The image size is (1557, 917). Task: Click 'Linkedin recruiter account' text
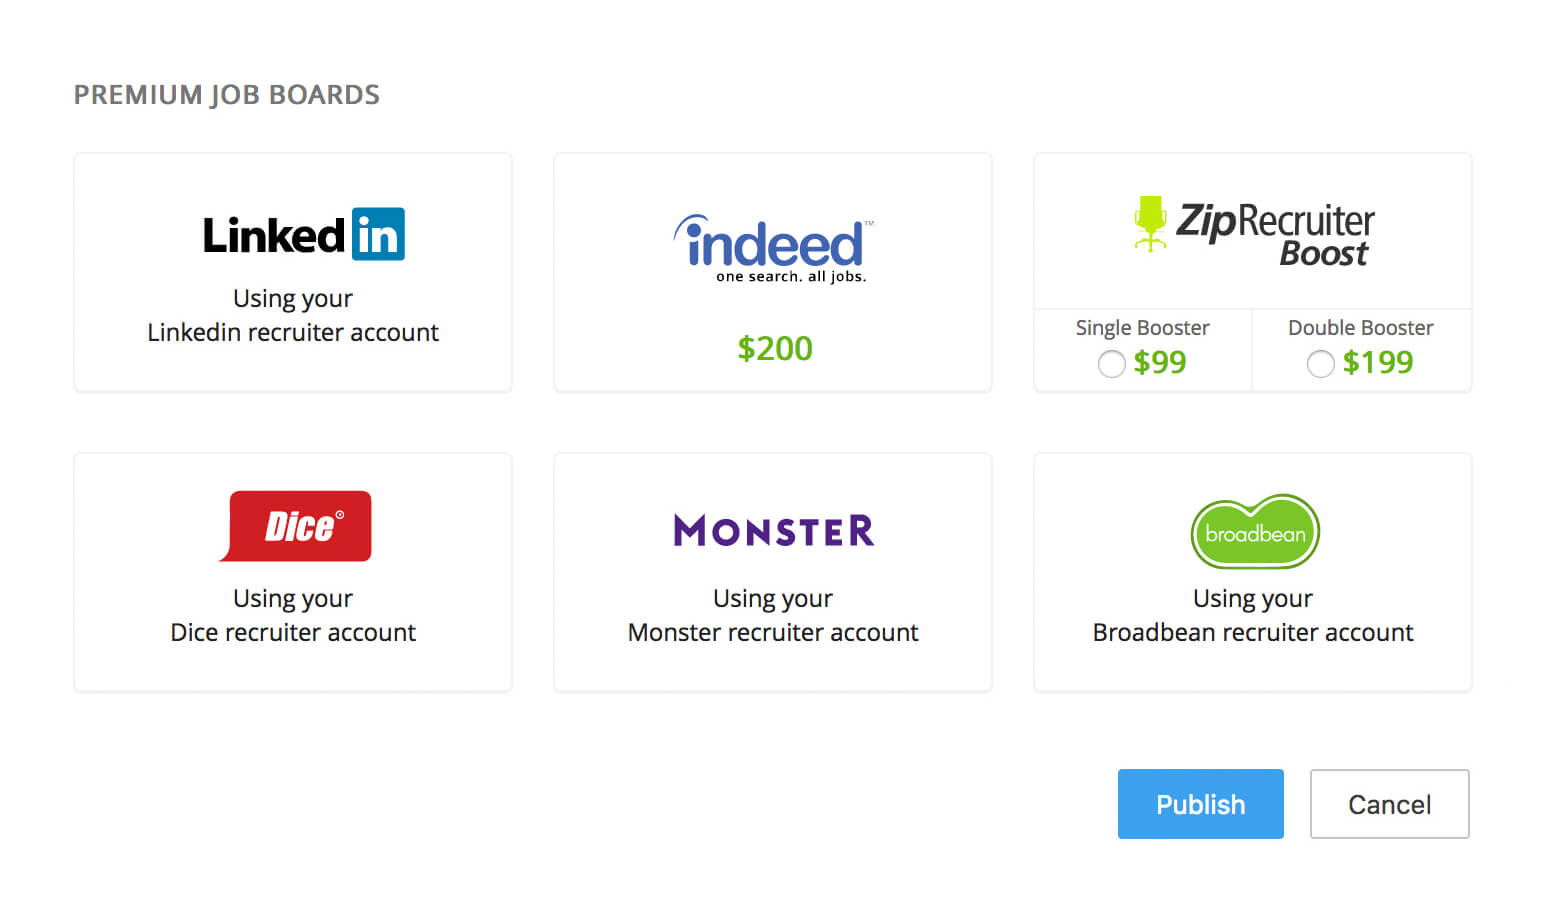click(293, 332)
